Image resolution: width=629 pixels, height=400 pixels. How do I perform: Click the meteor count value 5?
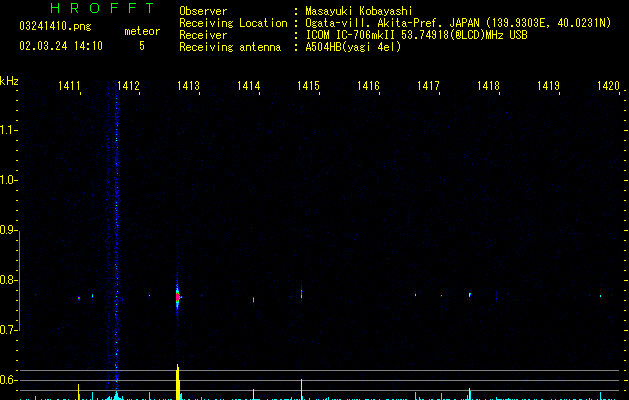(x=142, y=46)
